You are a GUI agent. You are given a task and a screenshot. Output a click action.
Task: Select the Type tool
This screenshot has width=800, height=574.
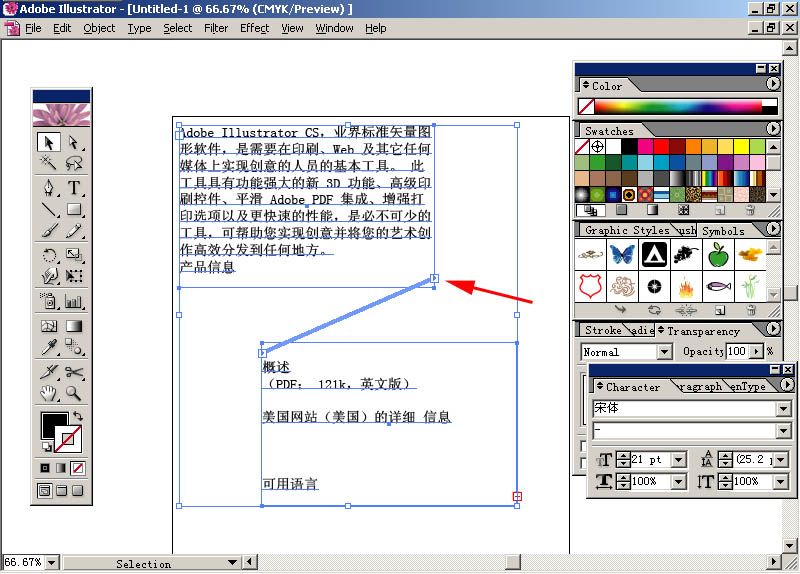(74, 188)
